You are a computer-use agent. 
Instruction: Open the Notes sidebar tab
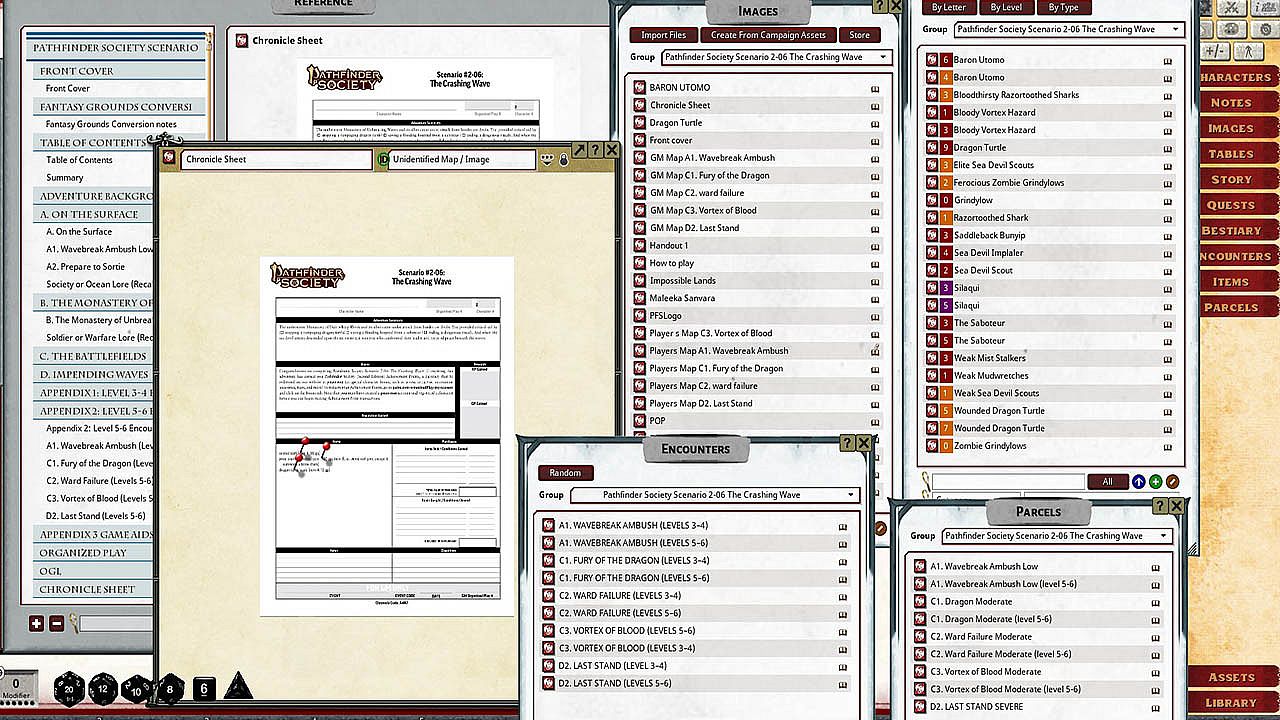1231,103
